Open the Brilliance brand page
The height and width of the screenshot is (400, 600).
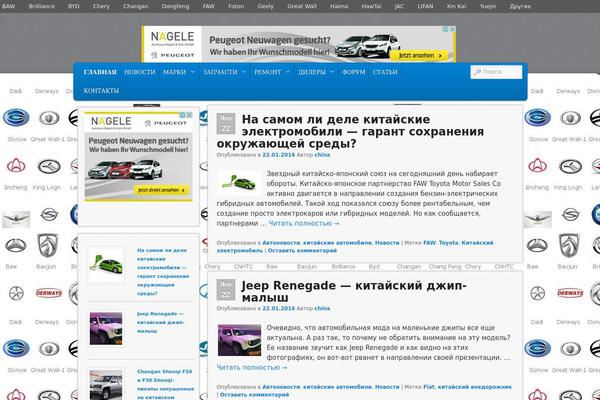point(41,6)
